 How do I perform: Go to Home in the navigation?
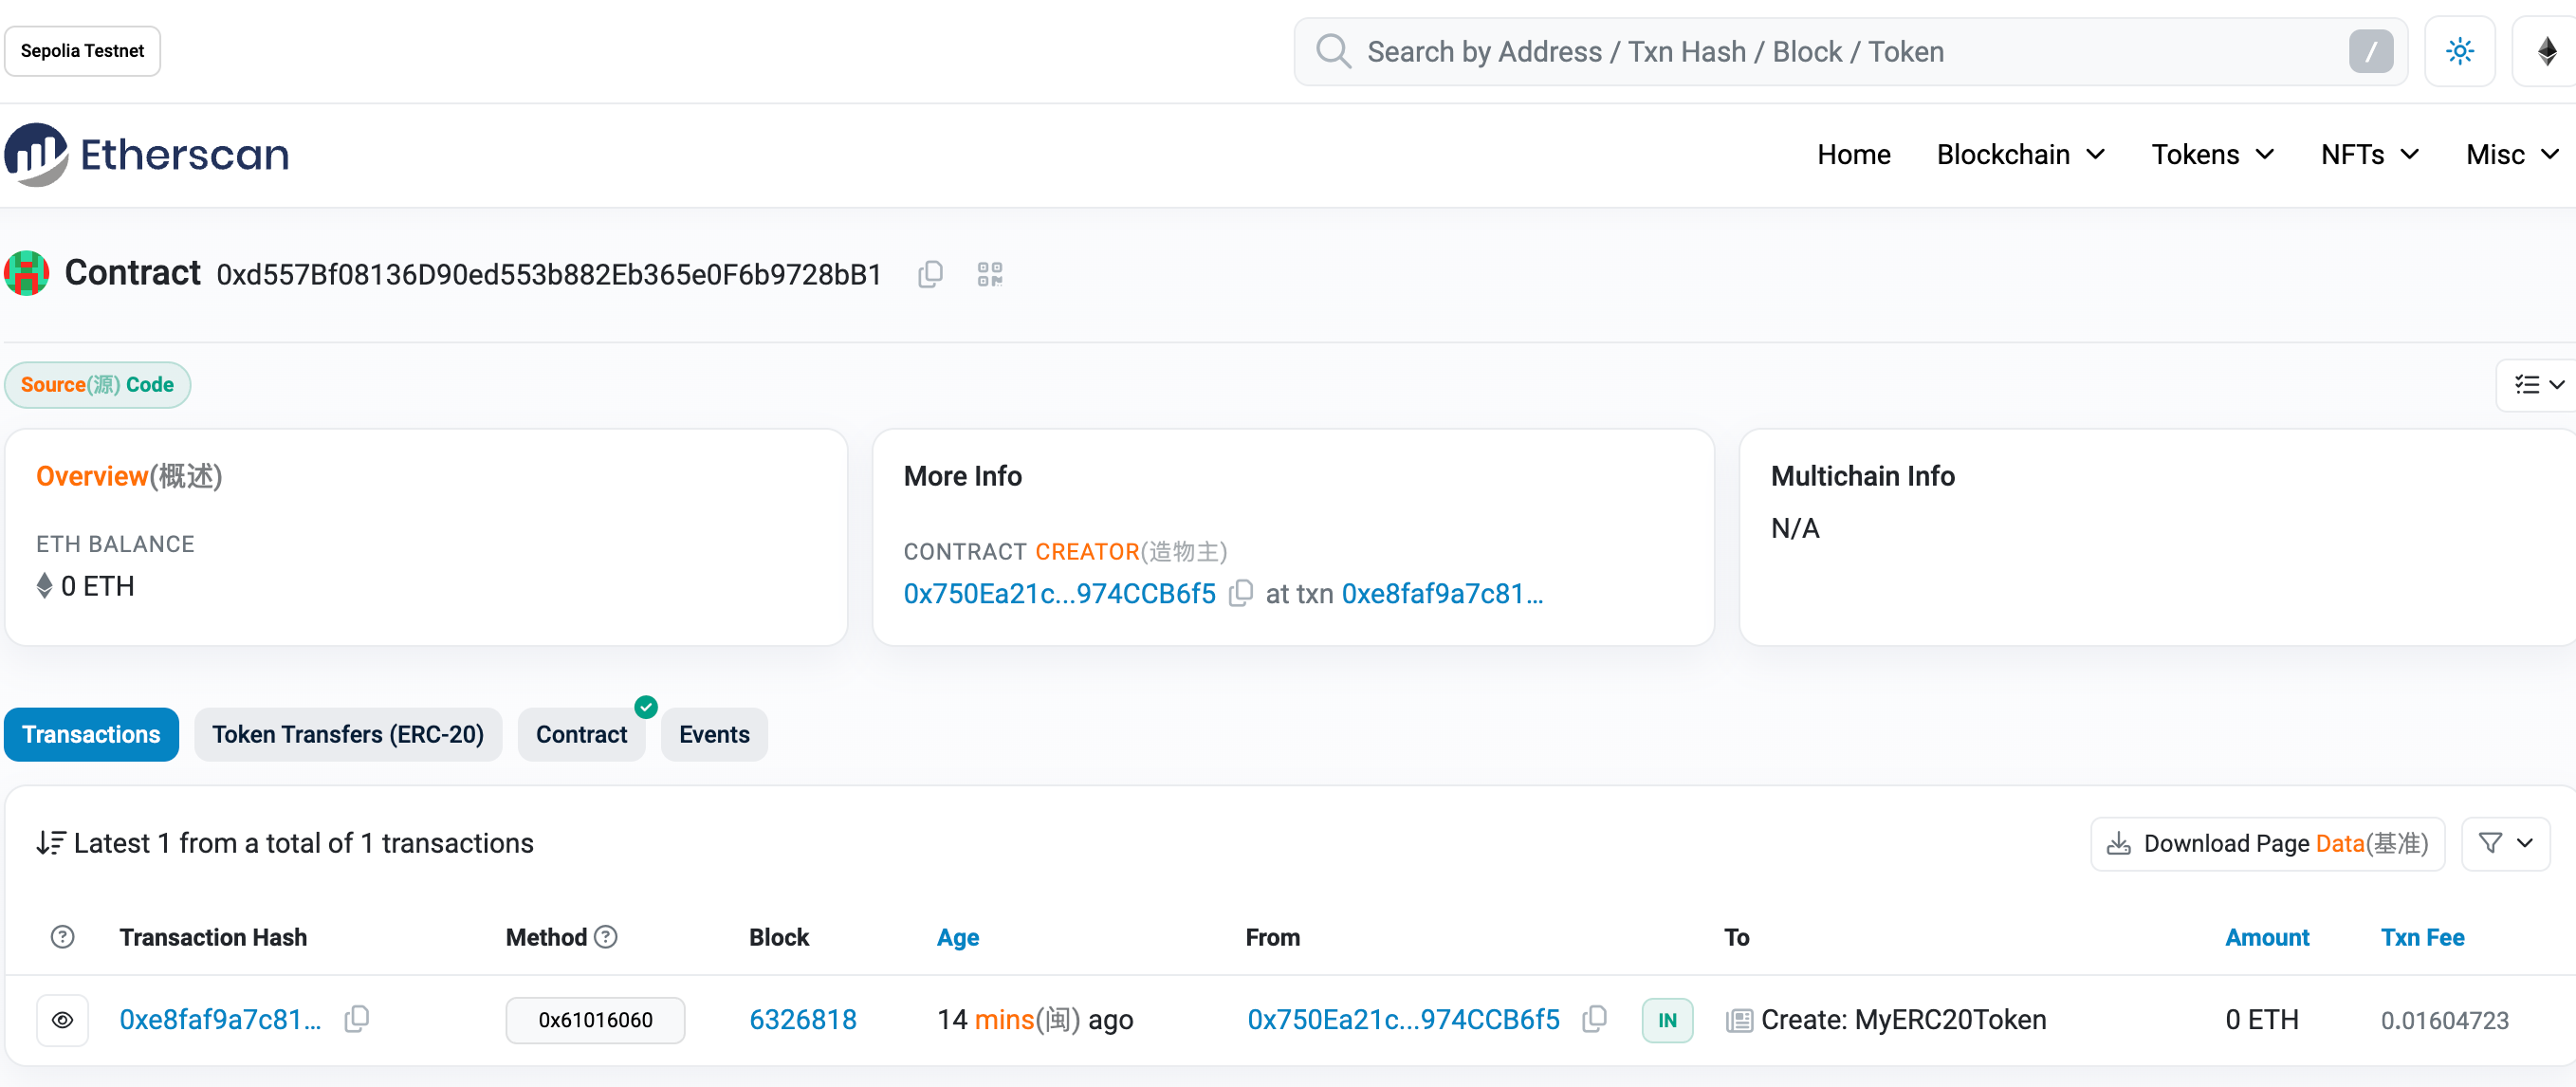[1853, 155]
